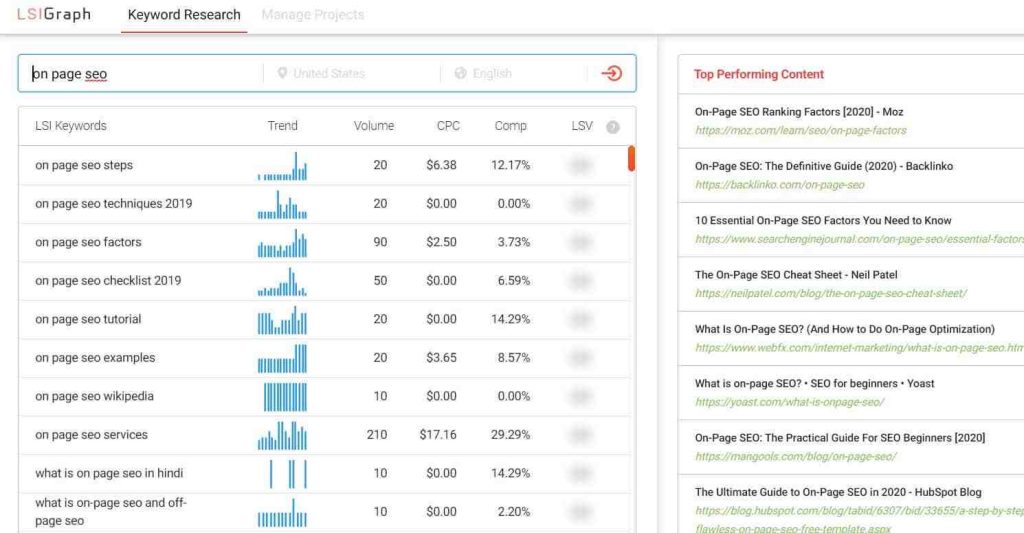
Task: Select keyword 'what is on-page seo and off-page seo'
Action: tap(111, 511)
